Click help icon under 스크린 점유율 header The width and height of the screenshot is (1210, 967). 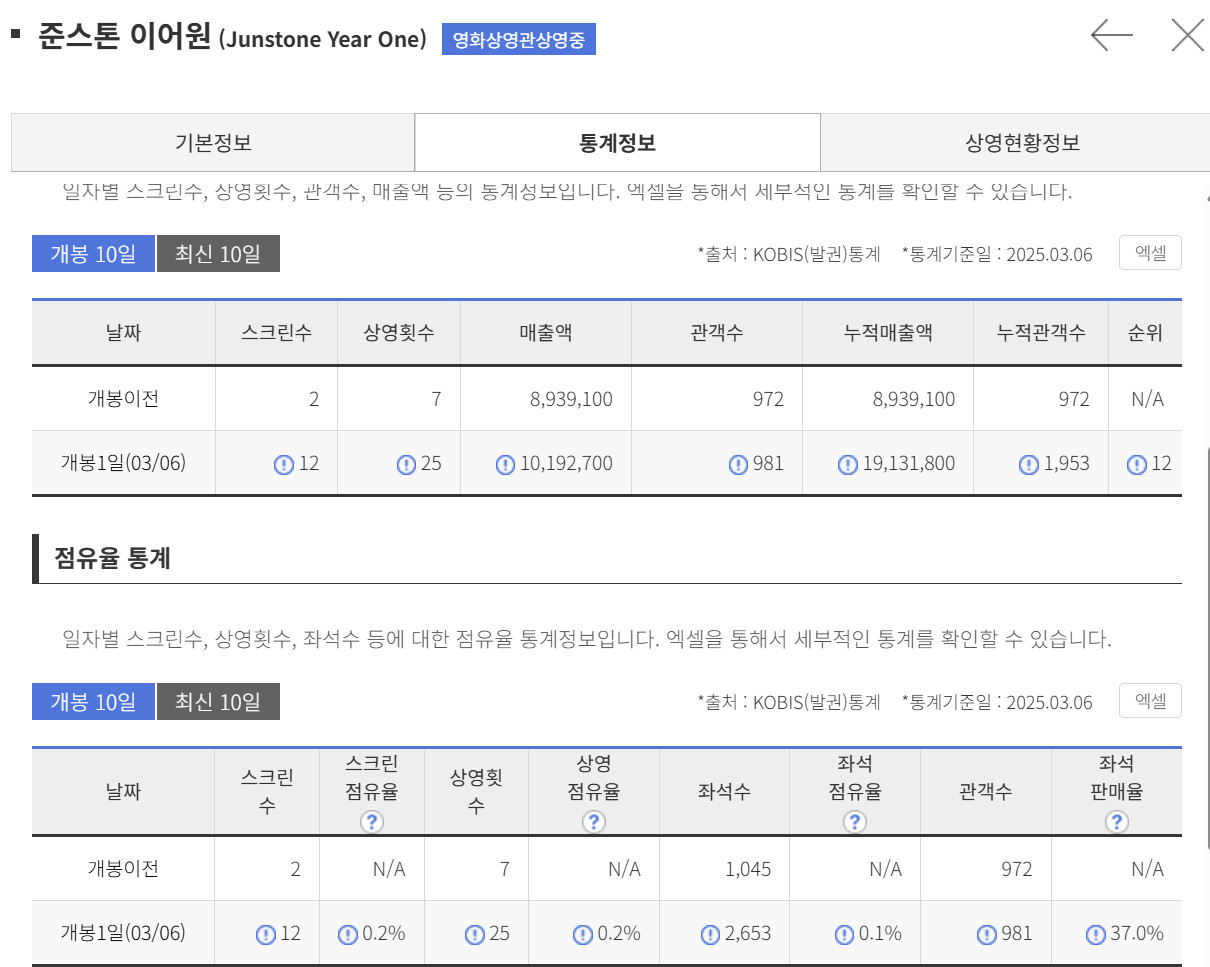372,822
